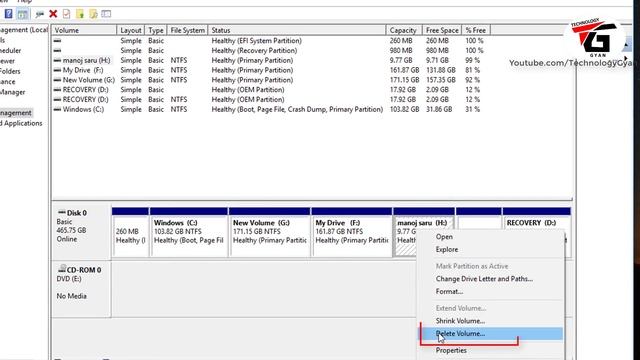Image resolution: width=640 pixels, height=360 pixels.
Task: Sort by the Free Space column header
Action: click(442, 30)
